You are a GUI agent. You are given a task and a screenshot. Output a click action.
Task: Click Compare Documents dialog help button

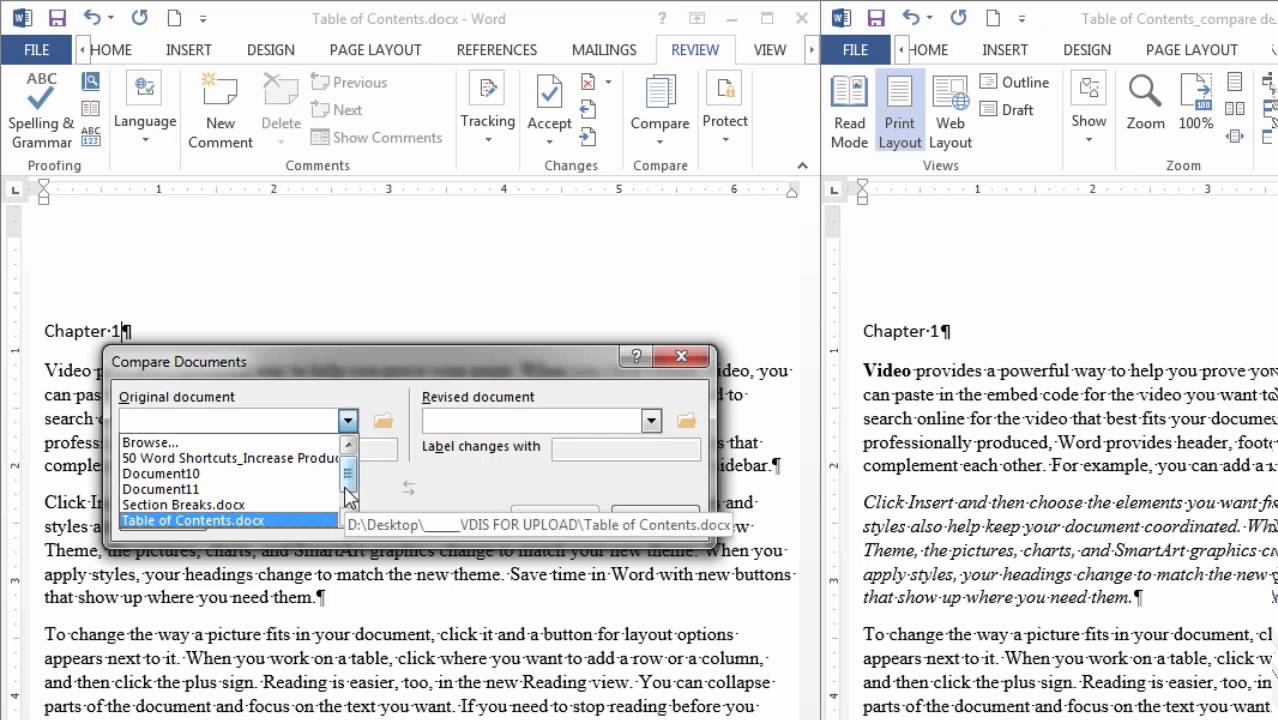(636, 357)
